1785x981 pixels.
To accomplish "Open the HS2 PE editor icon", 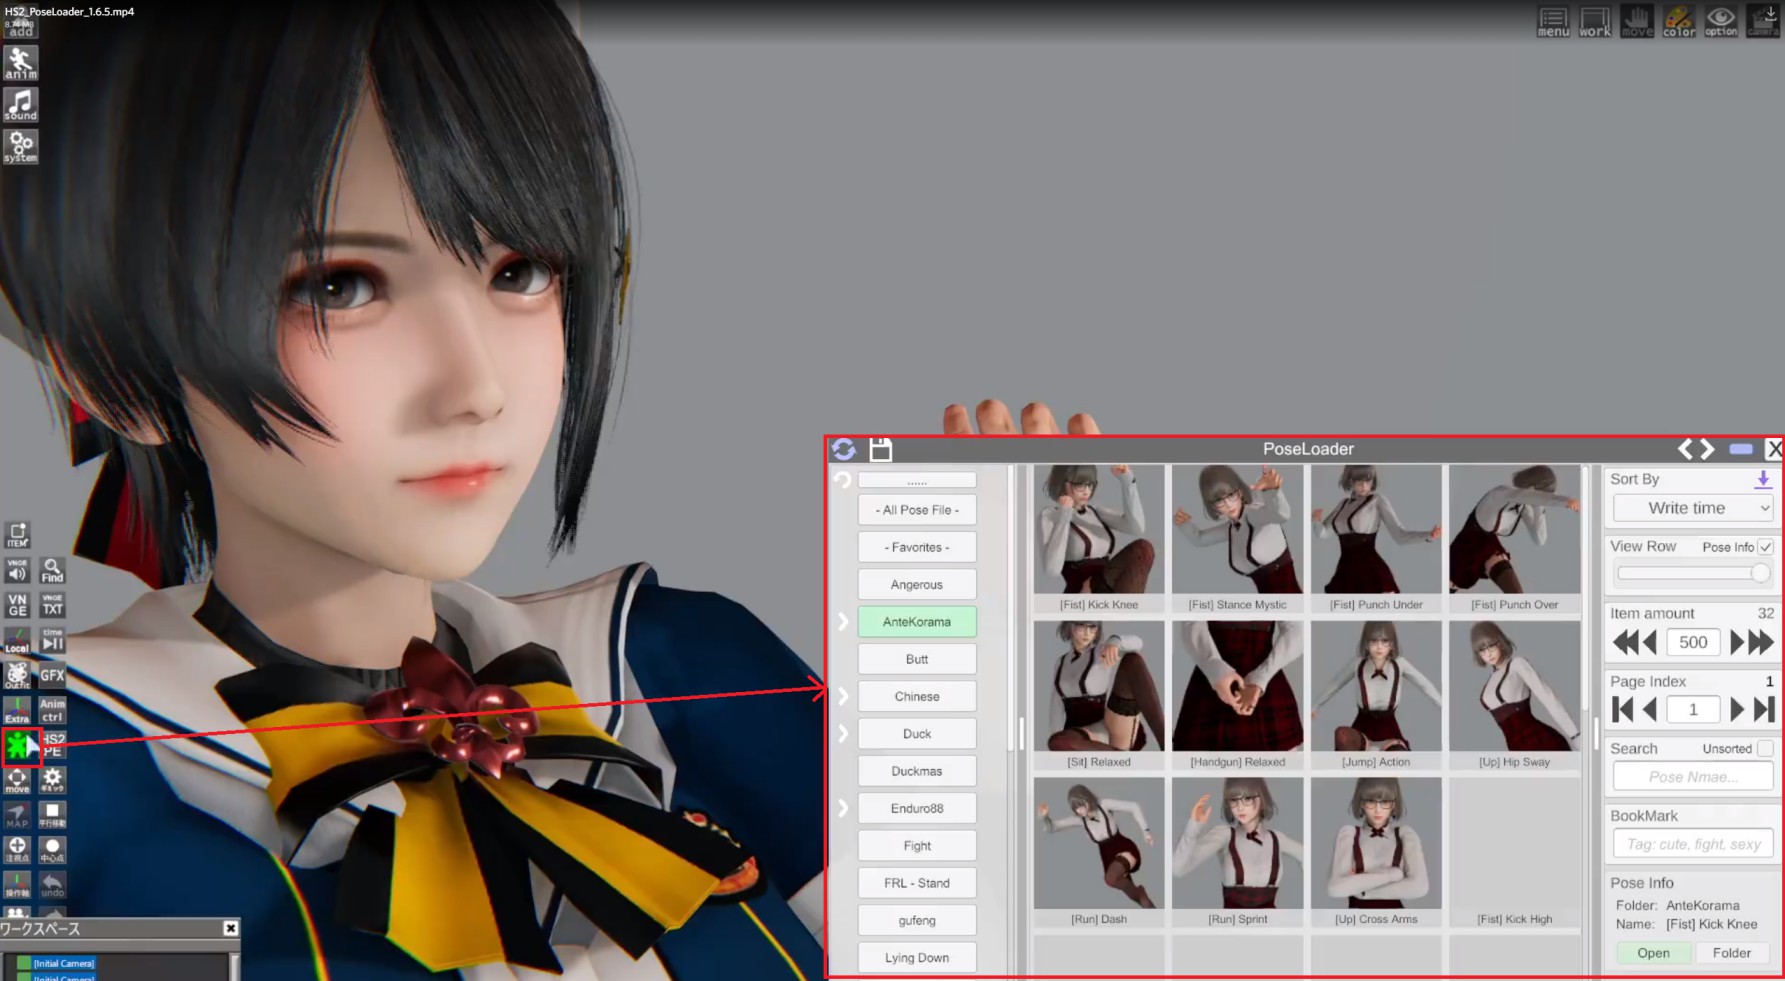I will point(53,745).
